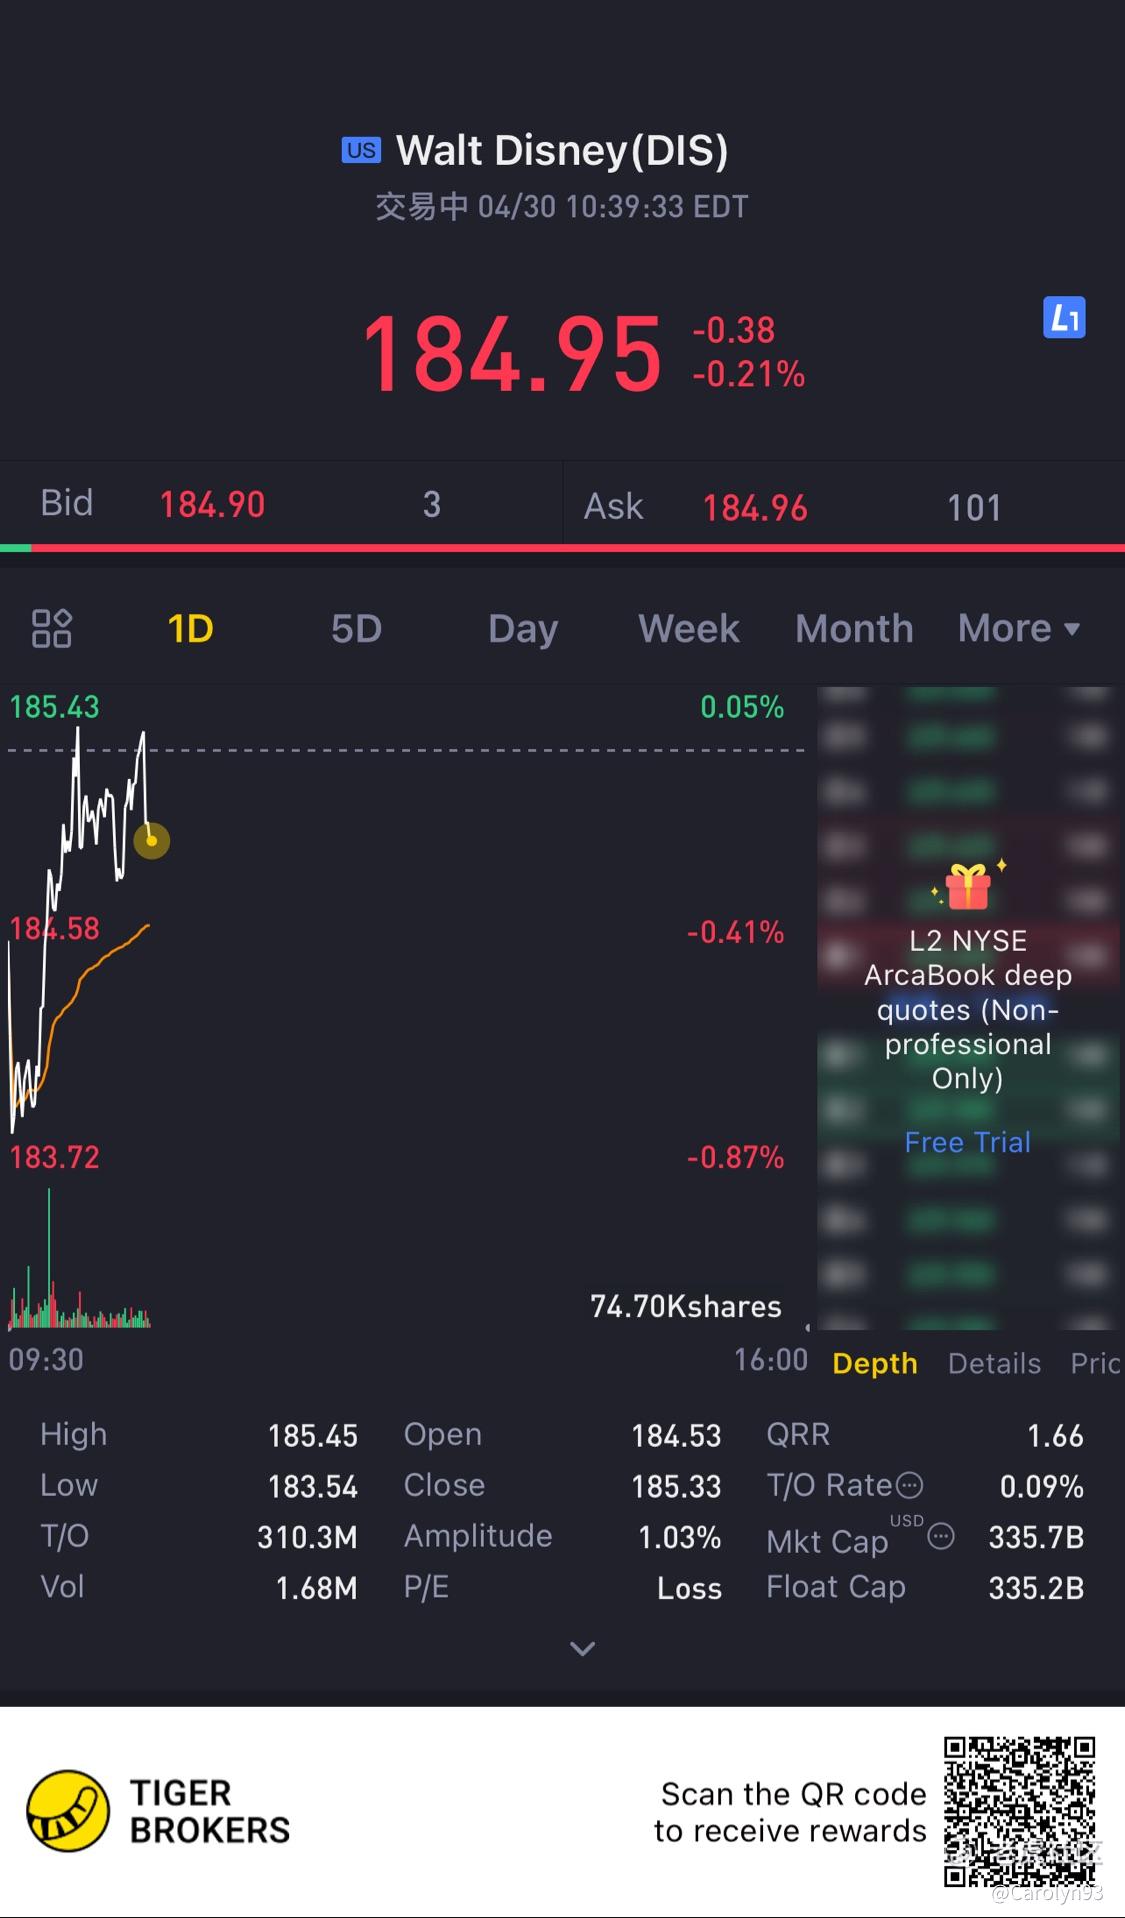Screen dimensions: 1125x1918
Task: Tap the chart mid price label 184.58
Action: 54,928
